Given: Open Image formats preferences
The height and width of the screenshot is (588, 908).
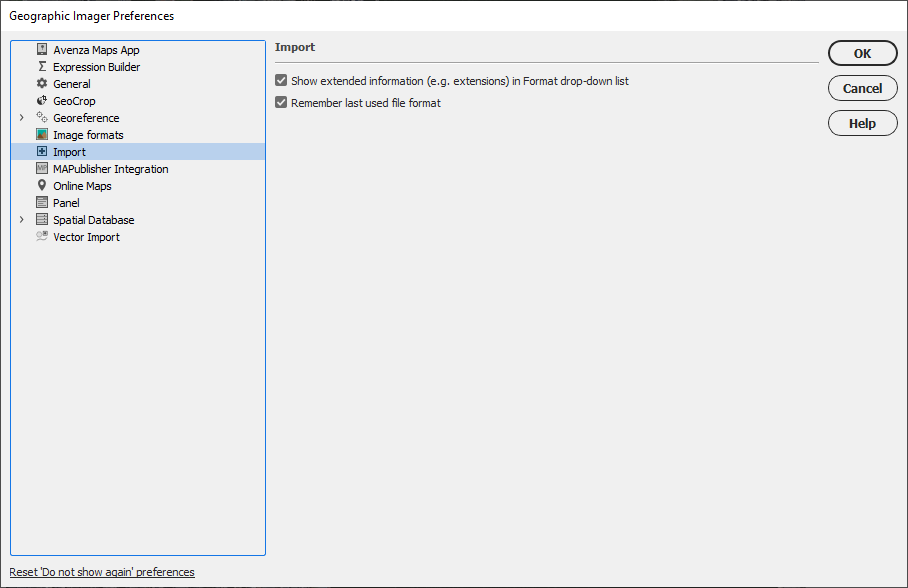Looking at the screenshot, I should [88, 135].
